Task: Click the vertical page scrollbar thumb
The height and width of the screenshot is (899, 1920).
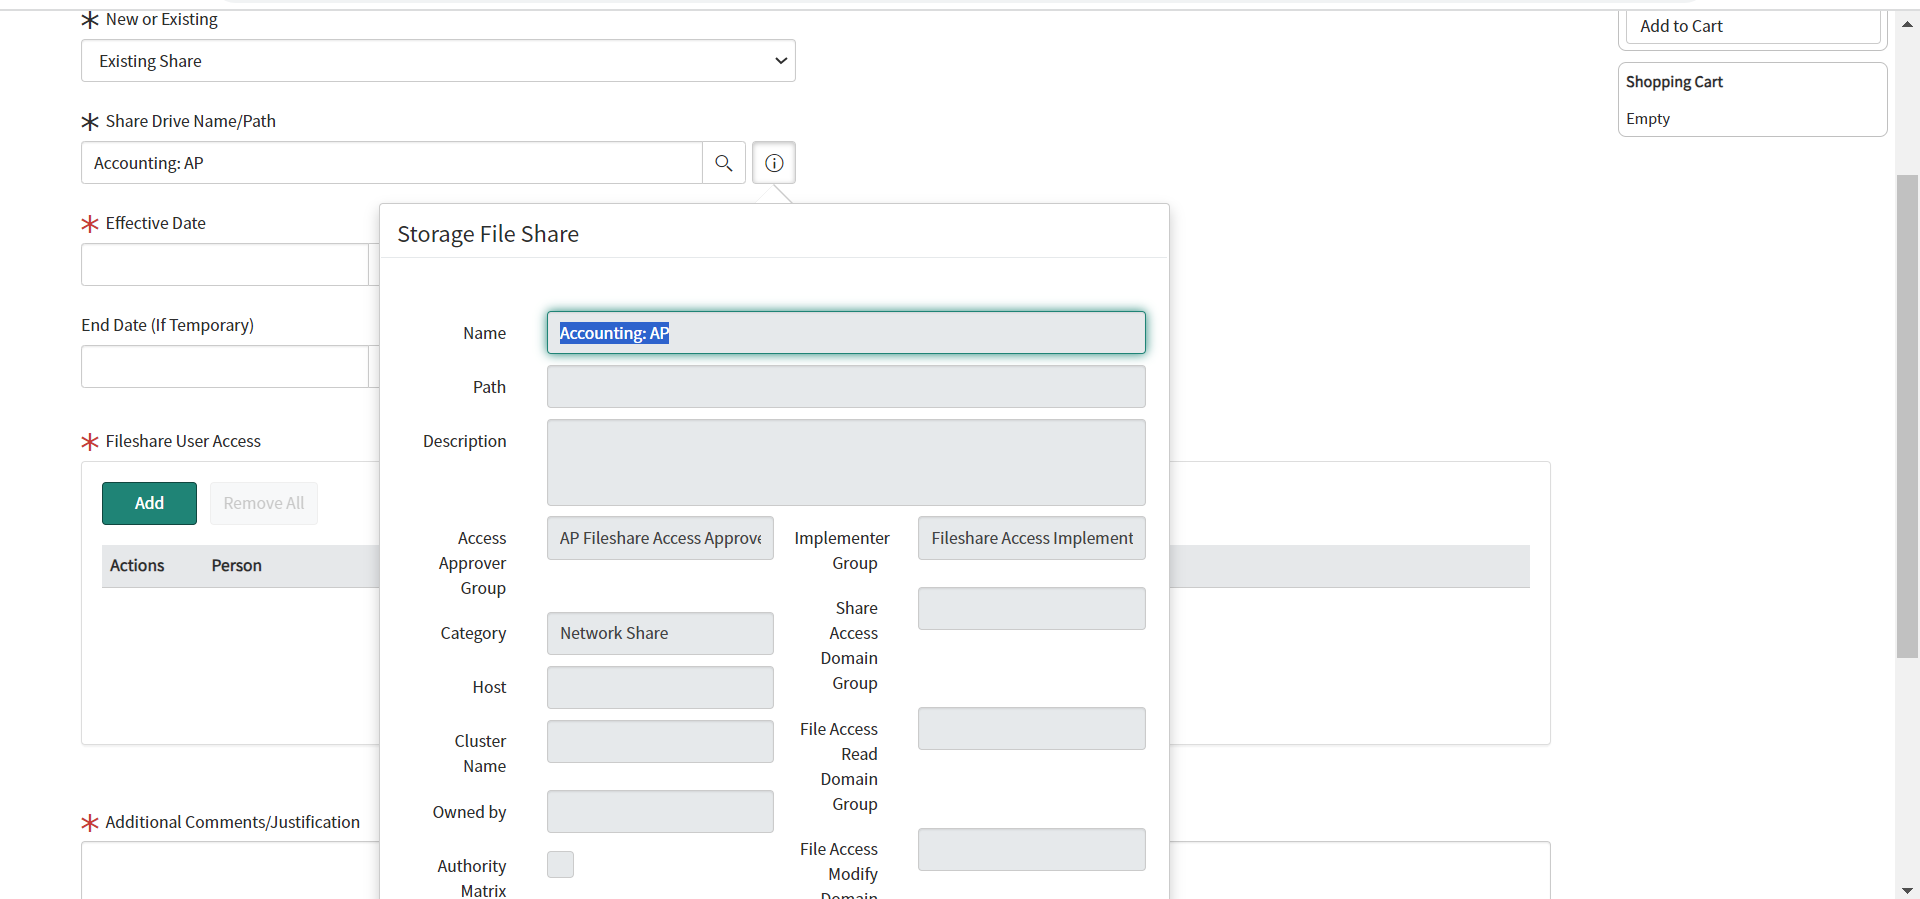Action: (1907, 416)
